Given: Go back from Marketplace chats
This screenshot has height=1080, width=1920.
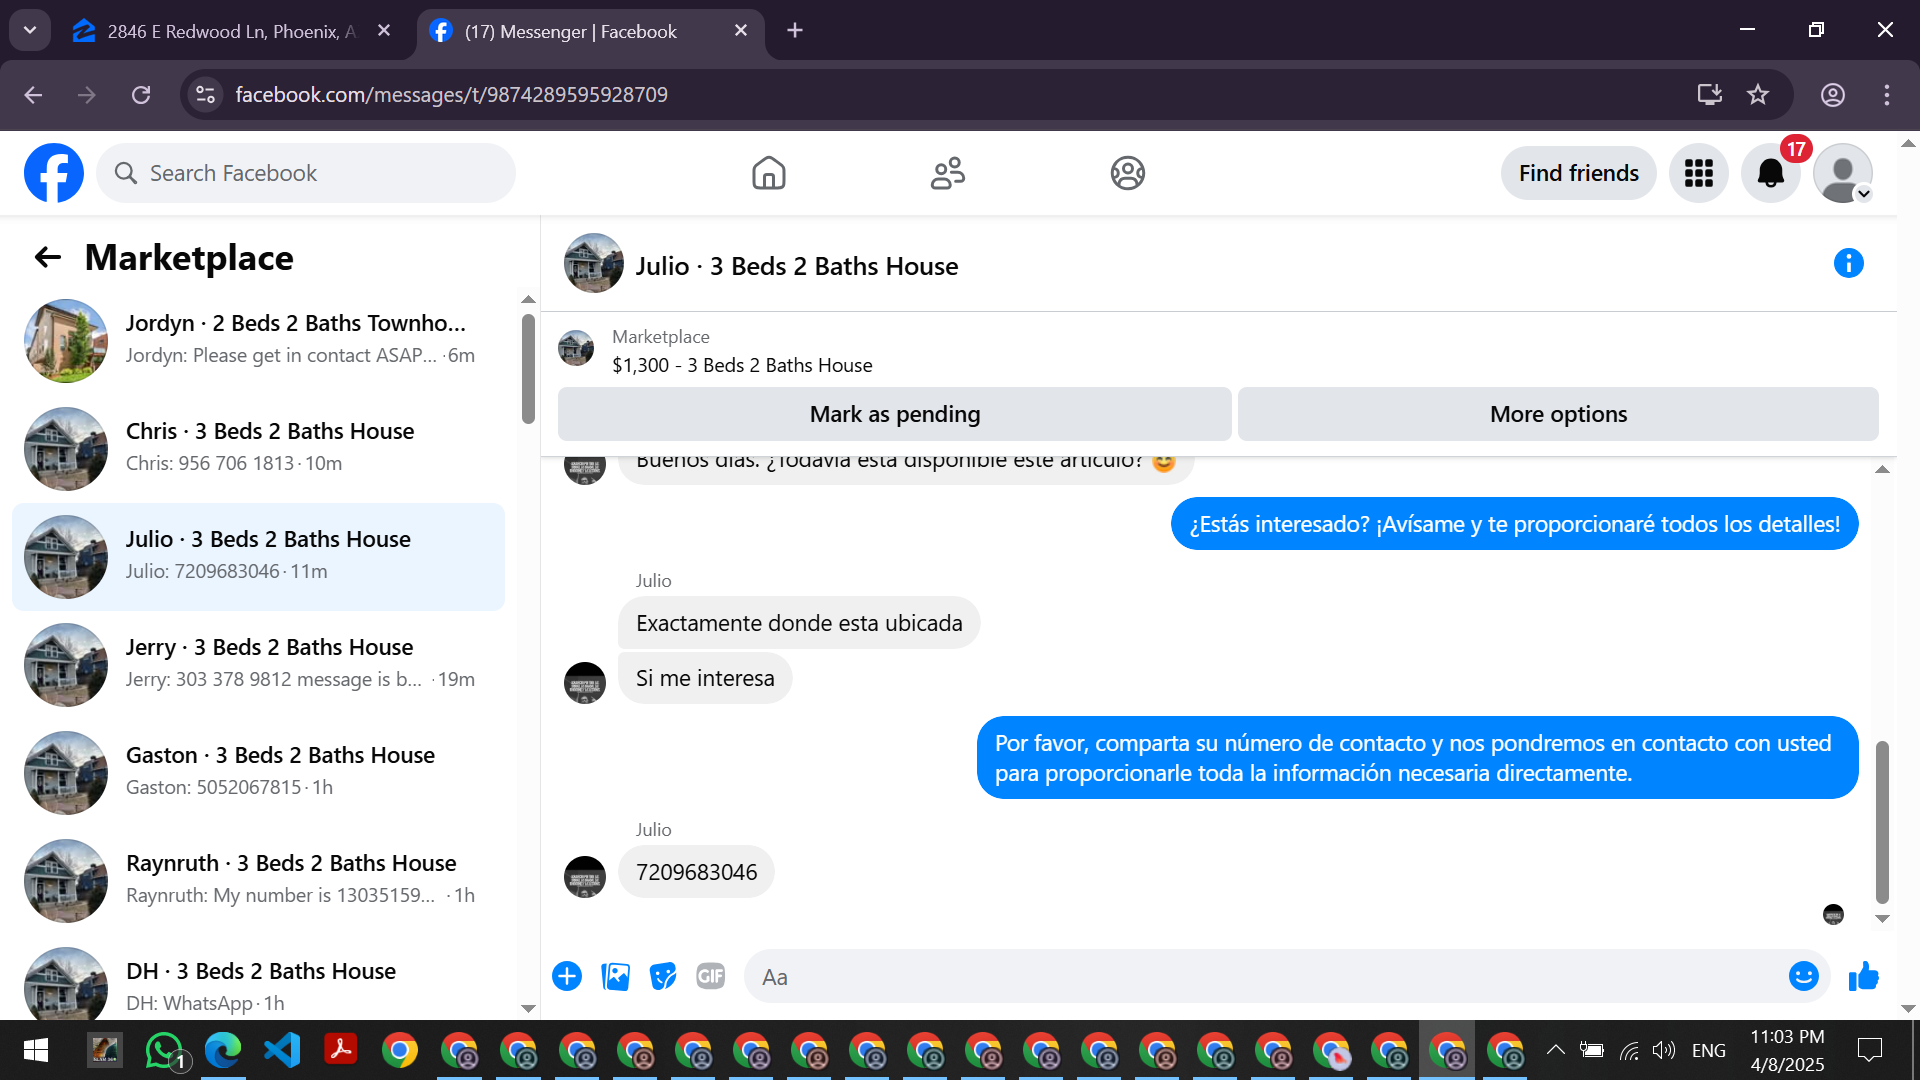Looking at the screenshot, I should click(x=48, y=258).
